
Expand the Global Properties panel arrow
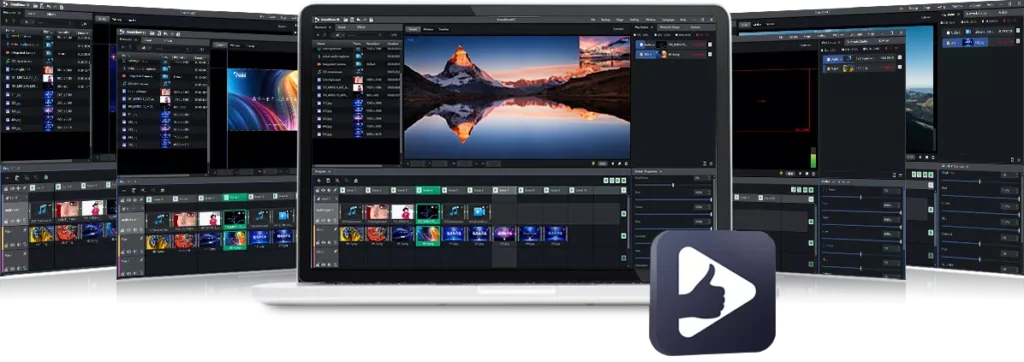click(660, 171)
